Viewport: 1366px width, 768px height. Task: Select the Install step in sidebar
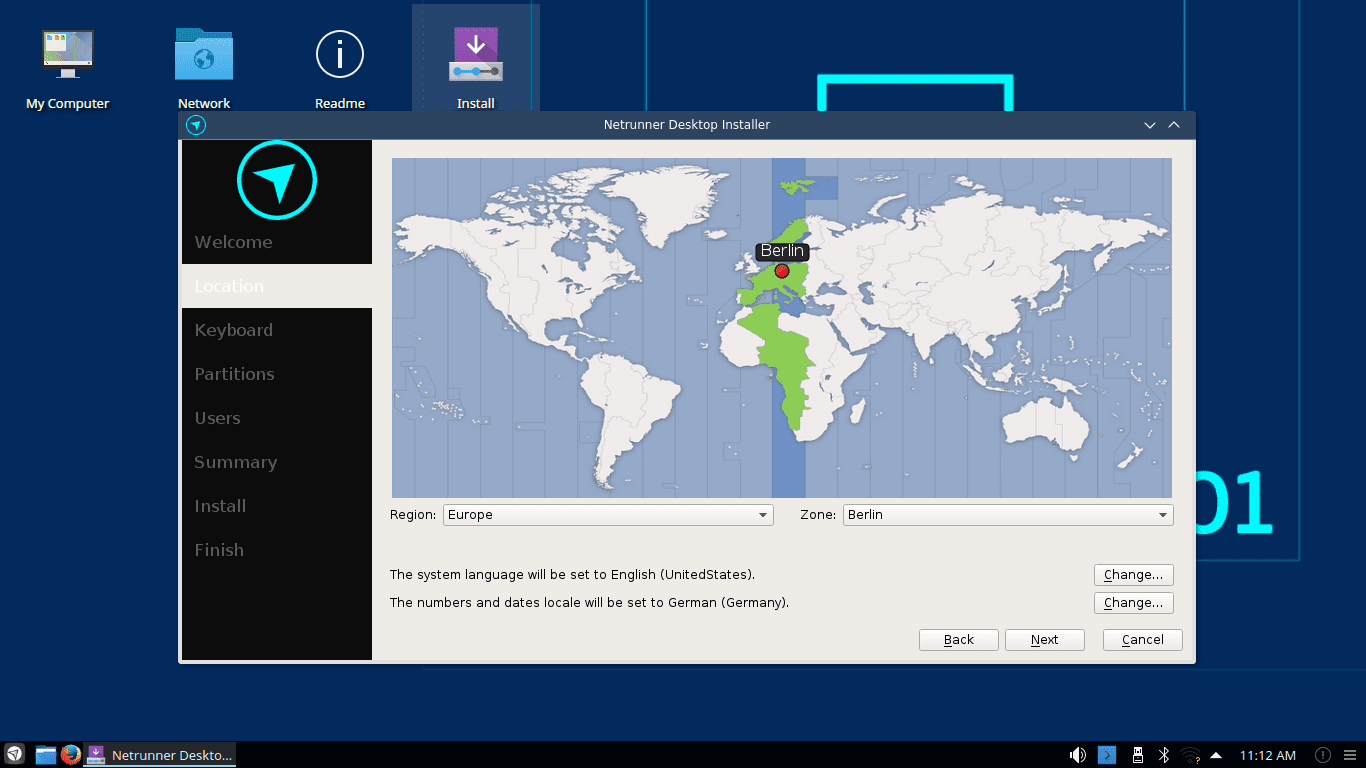(x=277, y=506)
